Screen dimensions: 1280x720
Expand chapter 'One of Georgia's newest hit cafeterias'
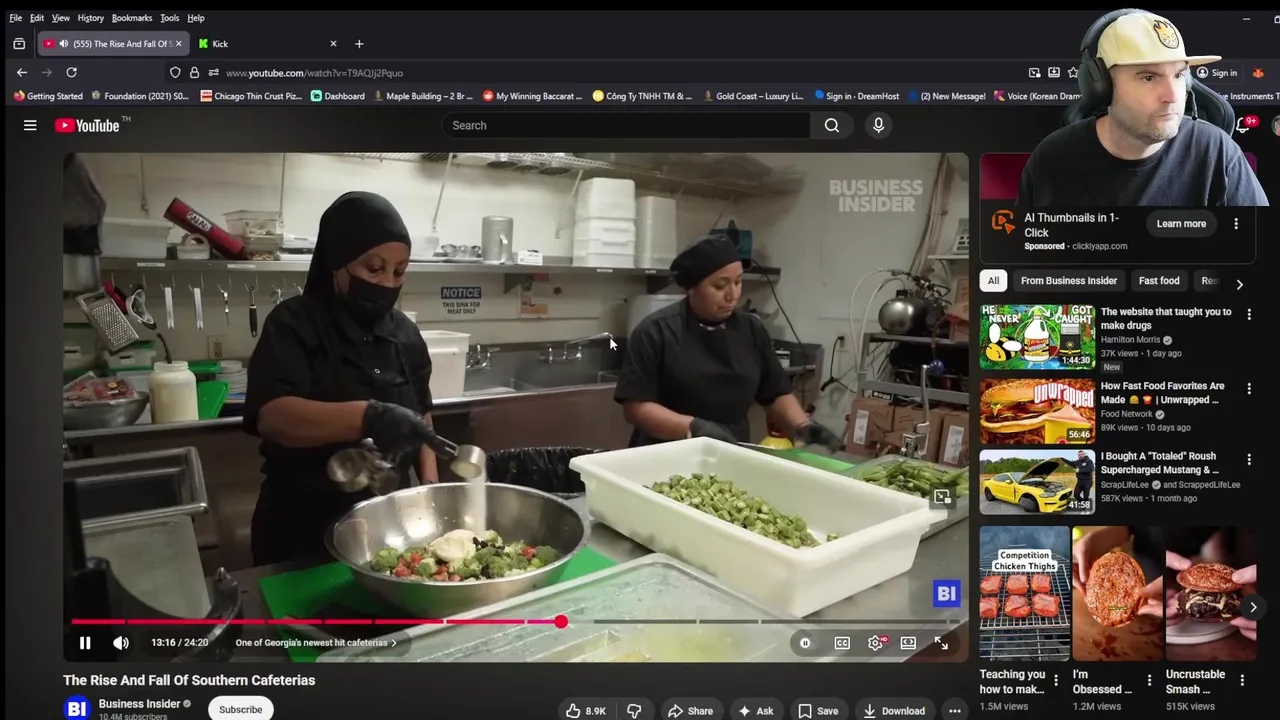coord(316,643)
